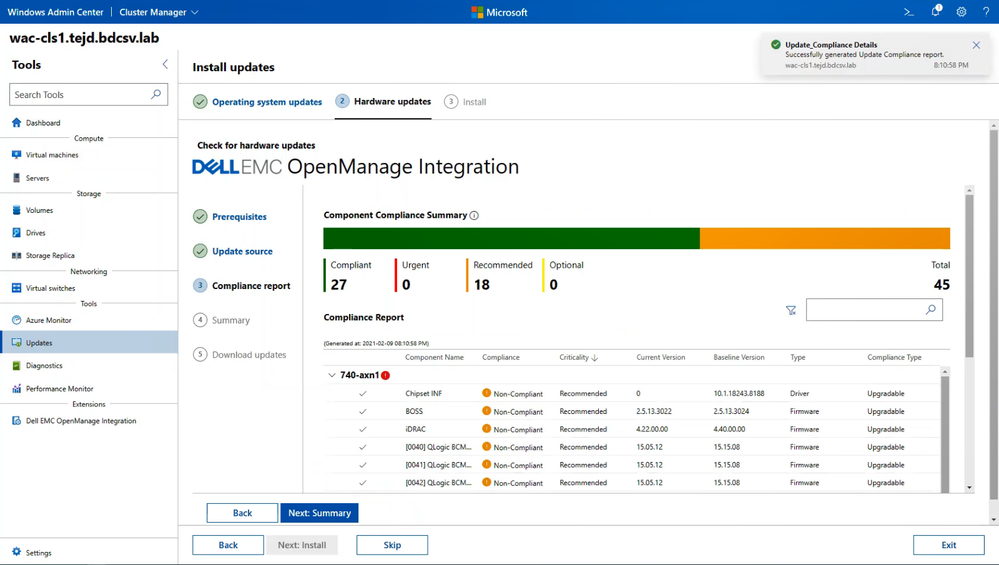Select the Compliance report step
This screenshot has width=999, height=565.
[241, 285]
